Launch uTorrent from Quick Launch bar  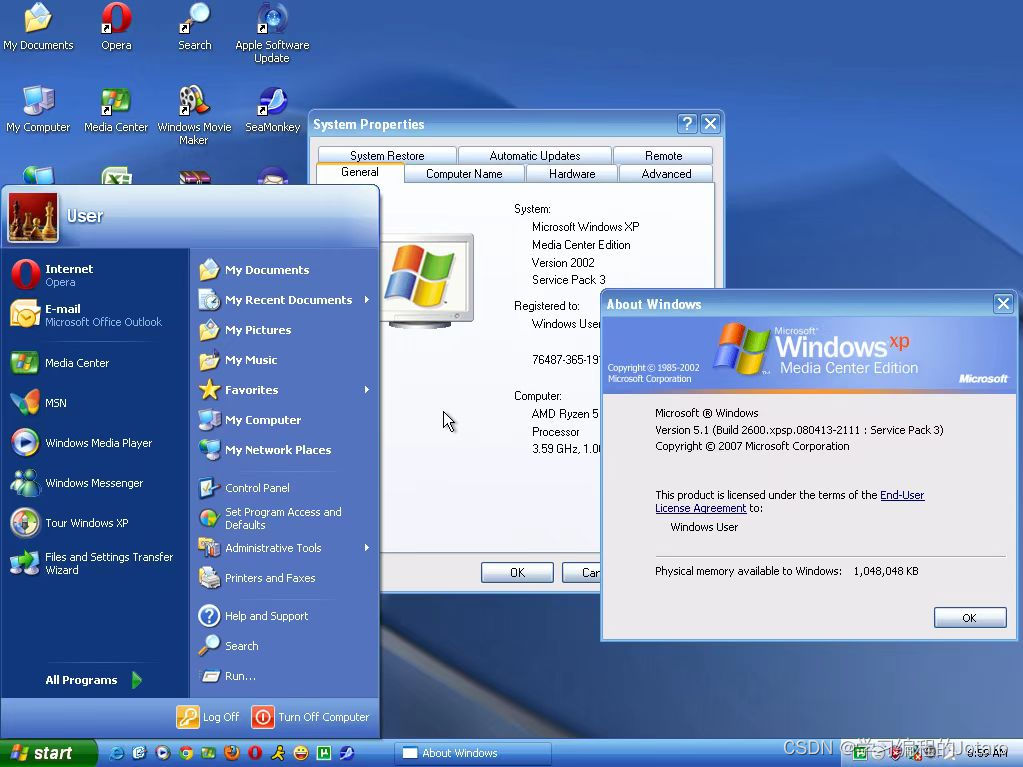324,753
